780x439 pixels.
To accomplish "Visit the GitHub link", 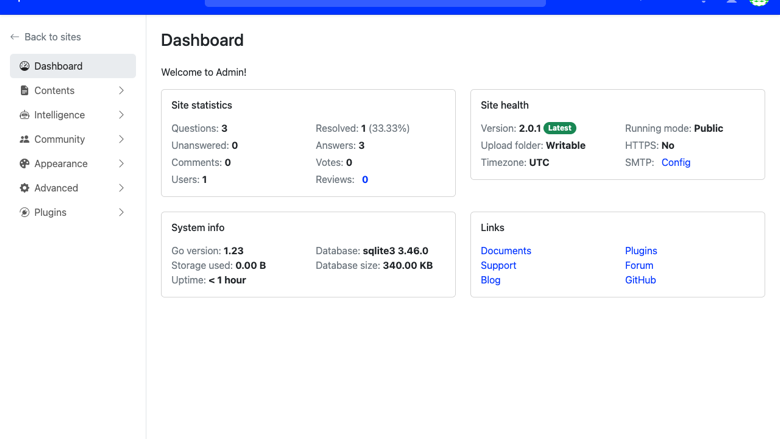I will point(640,280).
